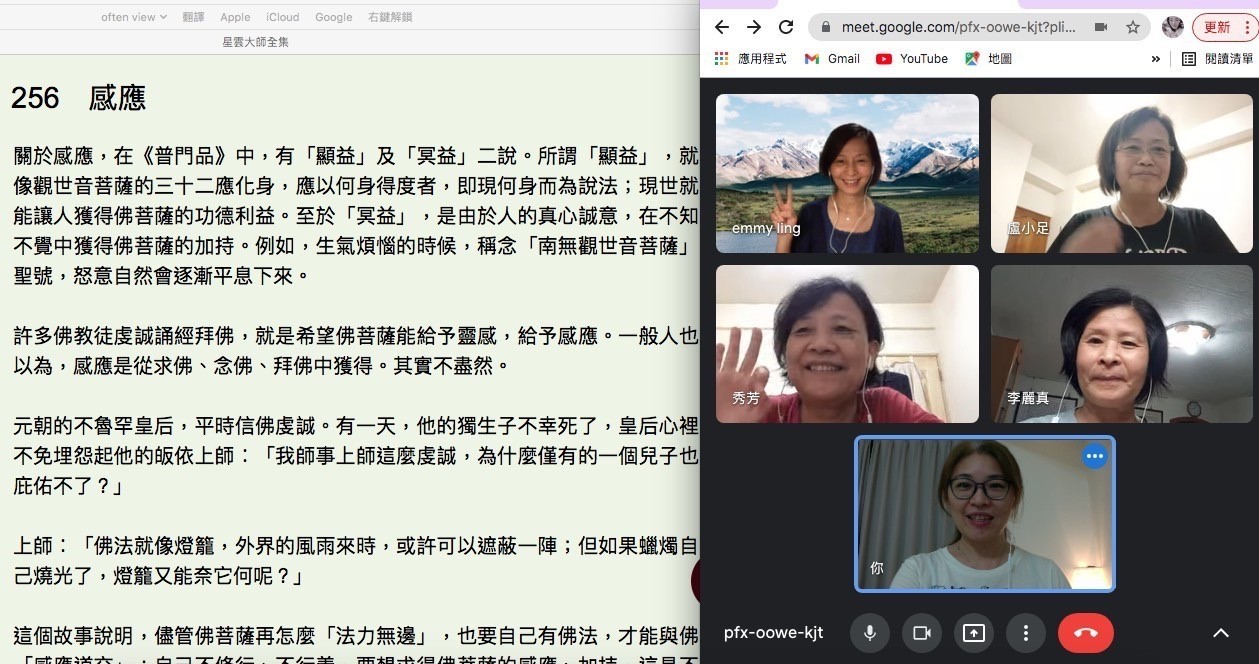Open the three-dot more options menu in call bar
Viewport: 1259px width, 664px height.
1025,633
